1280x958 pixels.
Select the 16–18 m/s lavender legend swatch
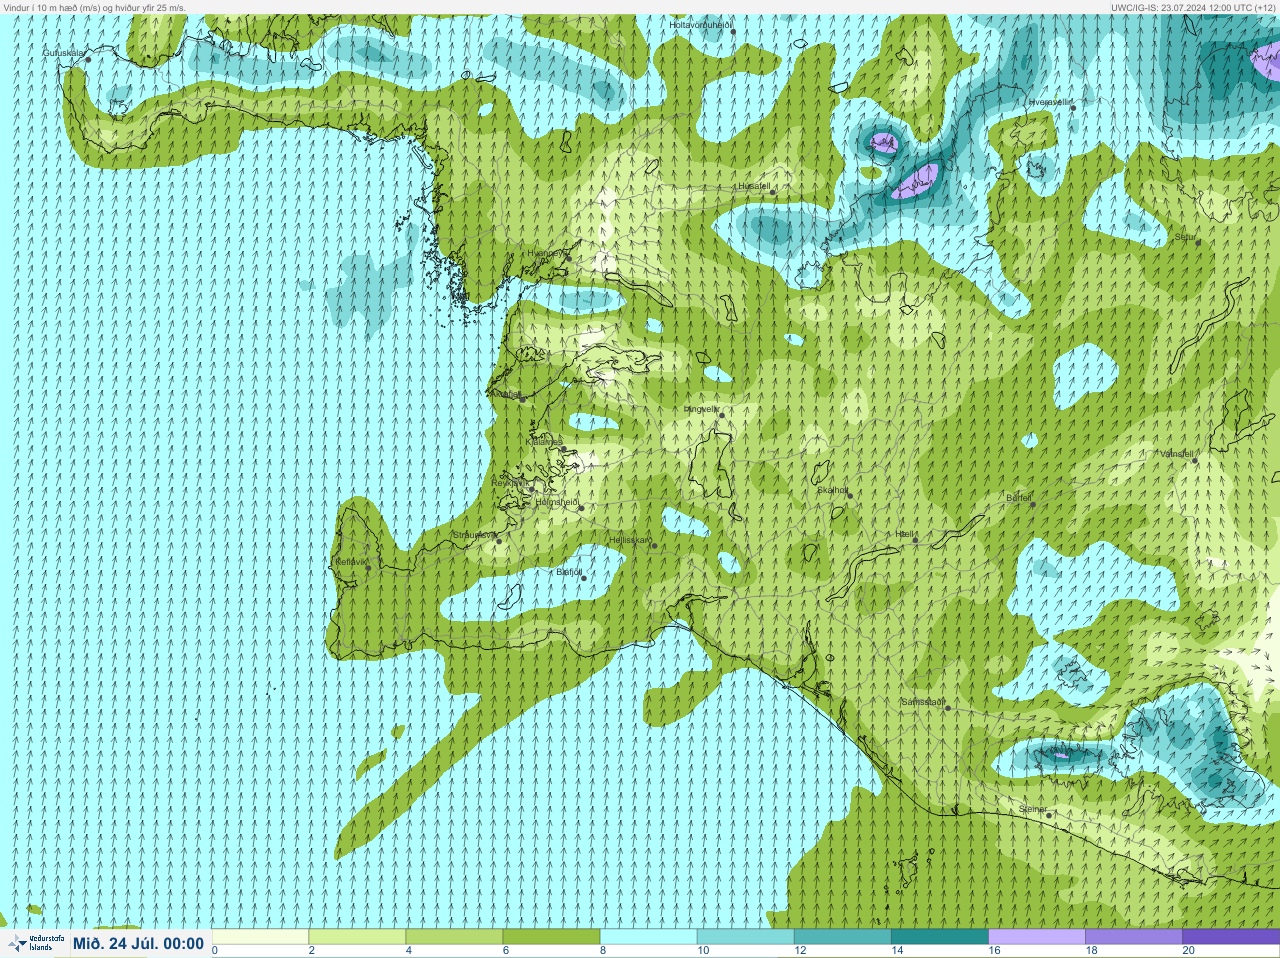pyautogui.click(x=1036, y=937)
